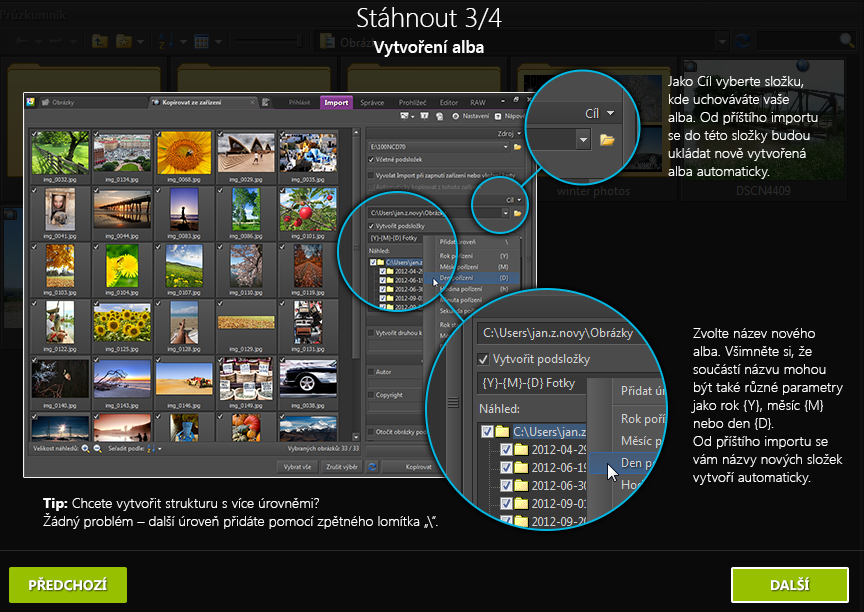
Task: Toggle the Otočit obrázky checkbox
Action: click(x=371, y=432)
